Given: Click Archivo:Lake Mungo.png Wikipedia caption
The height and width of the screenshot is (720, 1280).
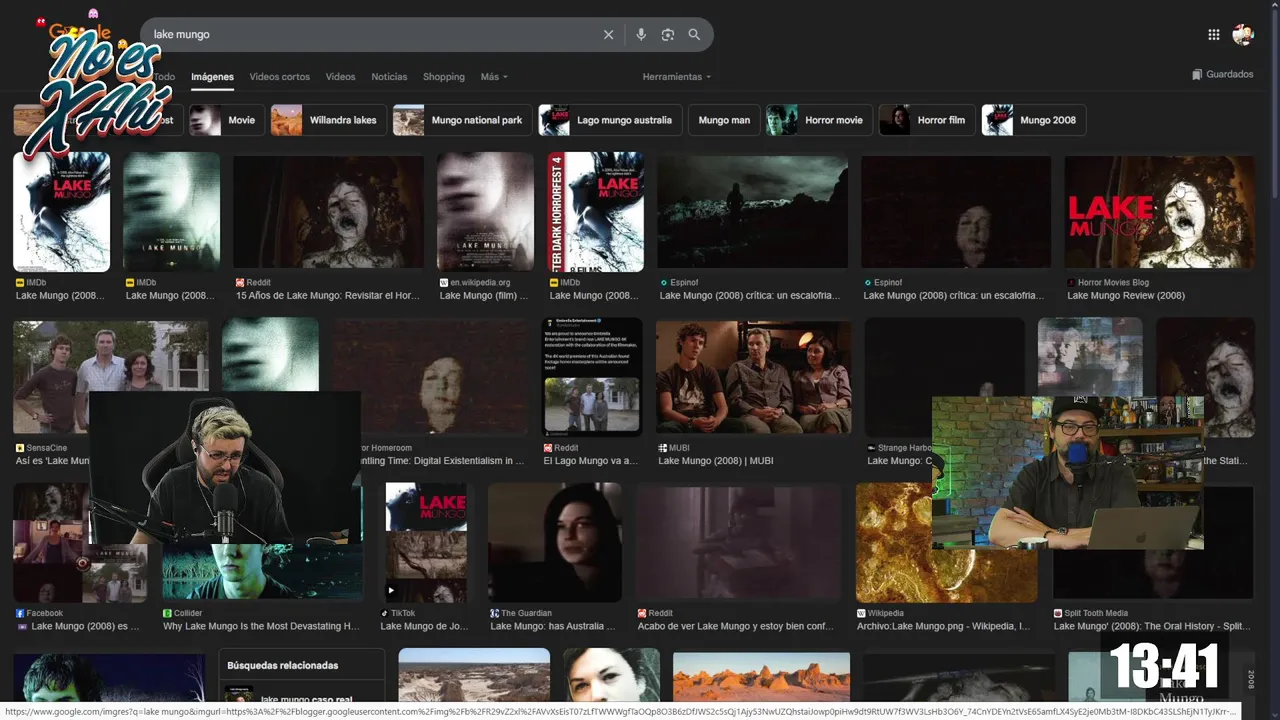Looking at the screenshot, I should tap(943, 626).
